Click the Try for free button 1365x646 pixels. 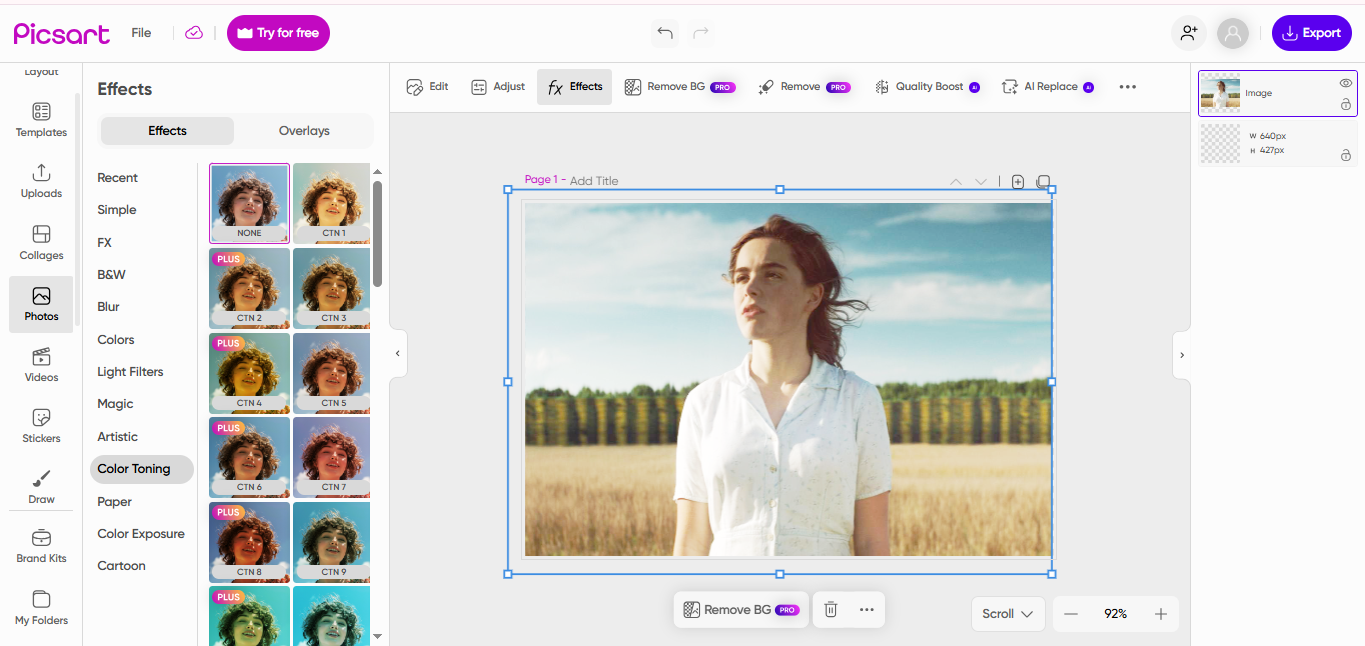278,33
